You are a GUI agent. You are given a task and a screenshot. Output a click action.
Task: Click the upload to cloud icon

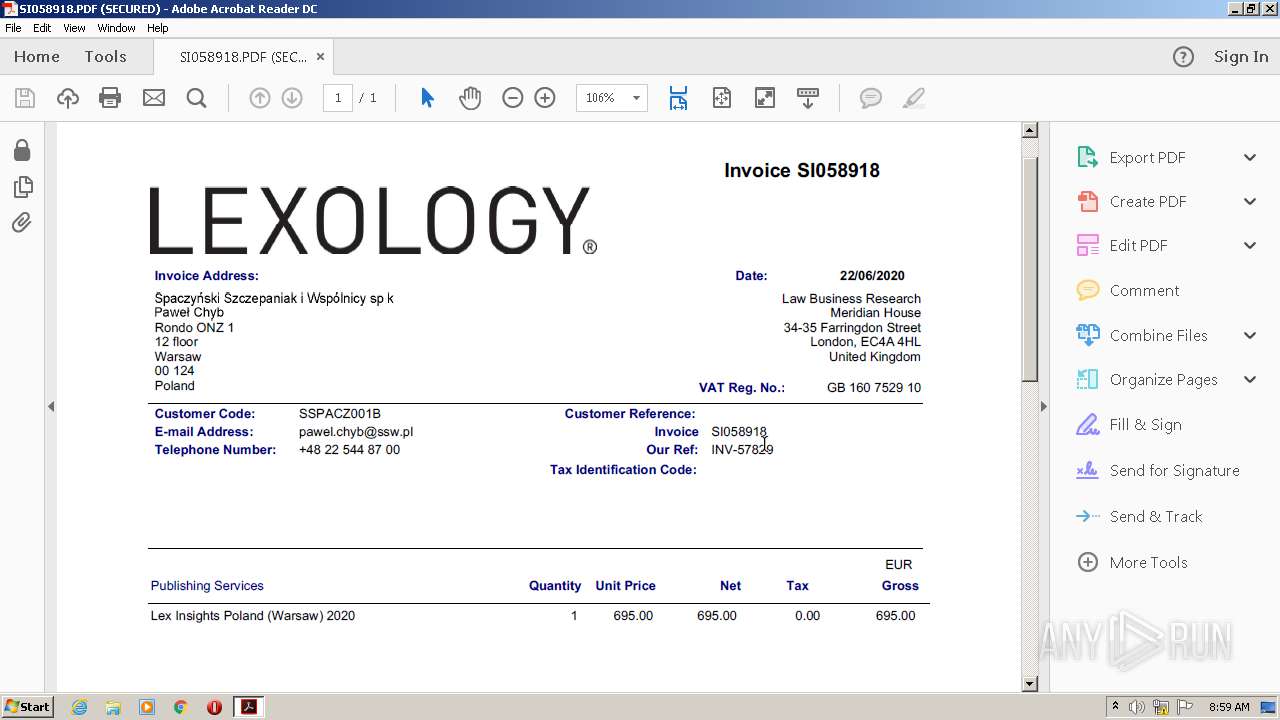[67, 98]
